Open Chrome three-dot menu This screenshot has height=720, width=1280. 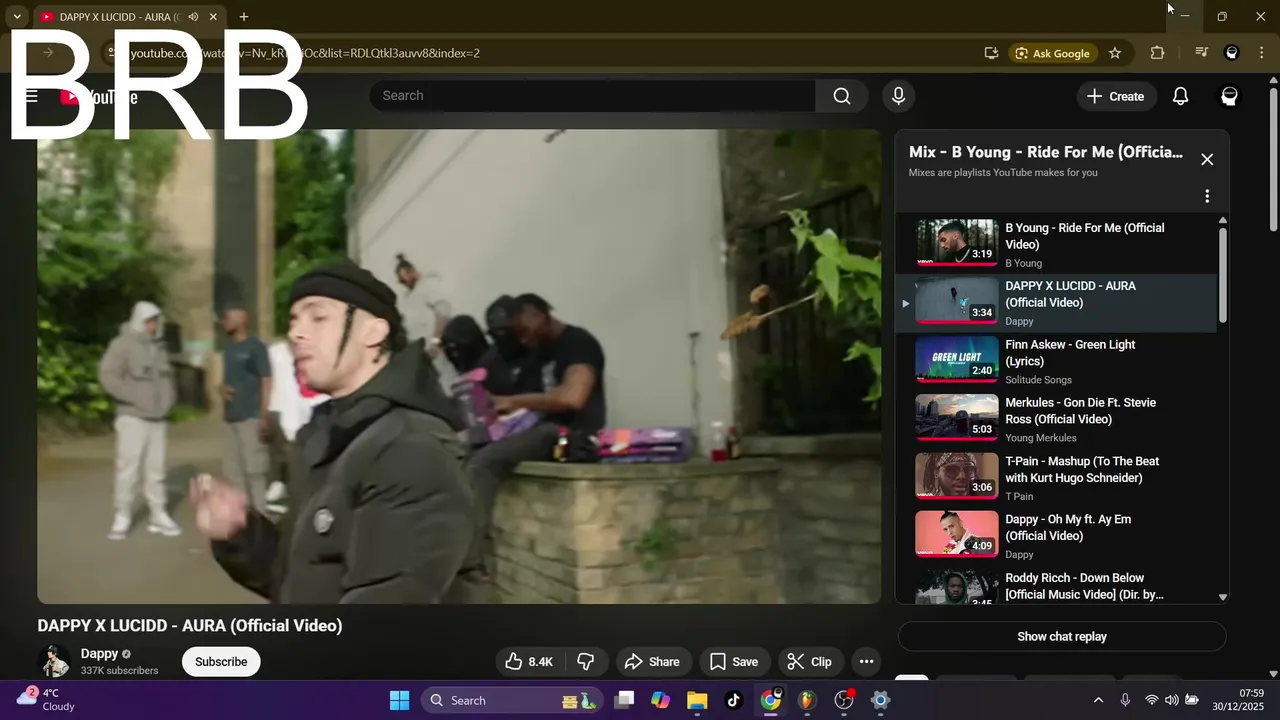coord(1262,53)
